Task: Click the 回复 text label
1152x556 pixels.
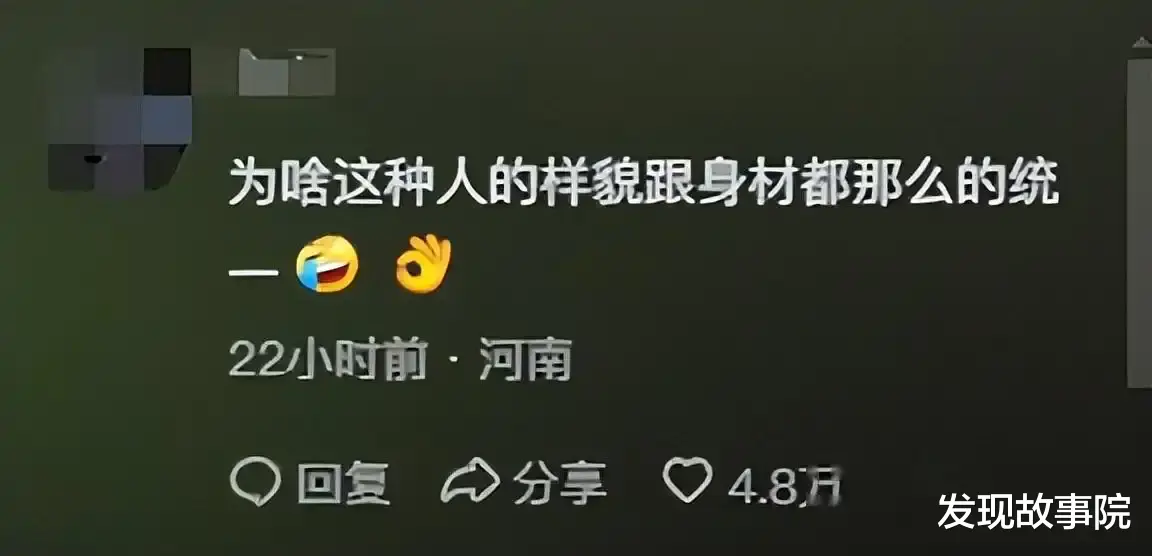Action: tap(344, 484)
